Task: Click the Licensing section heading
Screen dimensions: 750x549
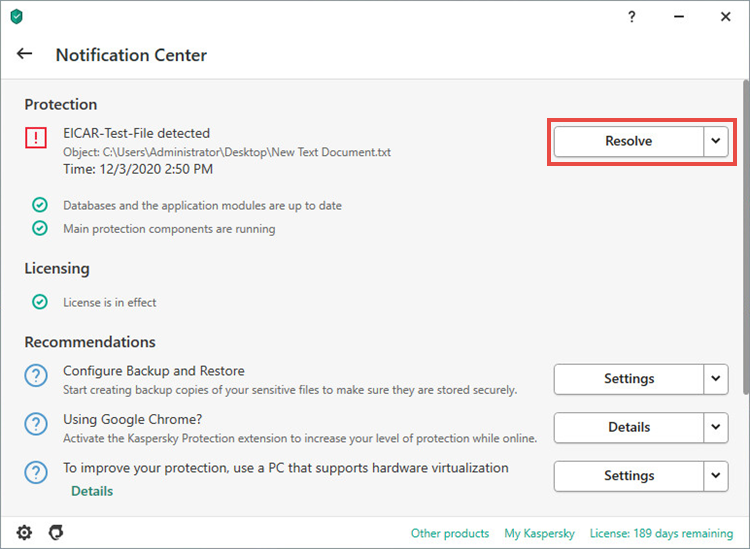Action: (57, 268)
